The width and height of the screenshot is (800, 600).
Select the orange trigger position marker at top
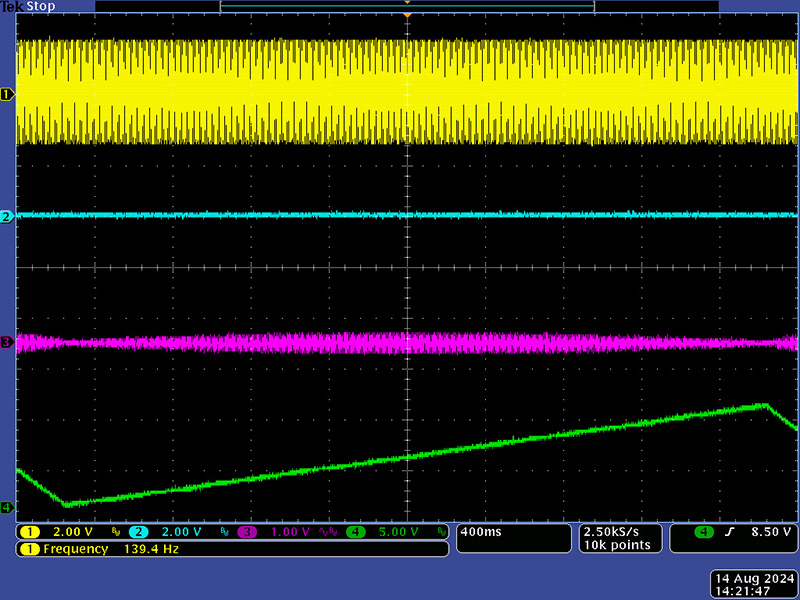[407, 16]
